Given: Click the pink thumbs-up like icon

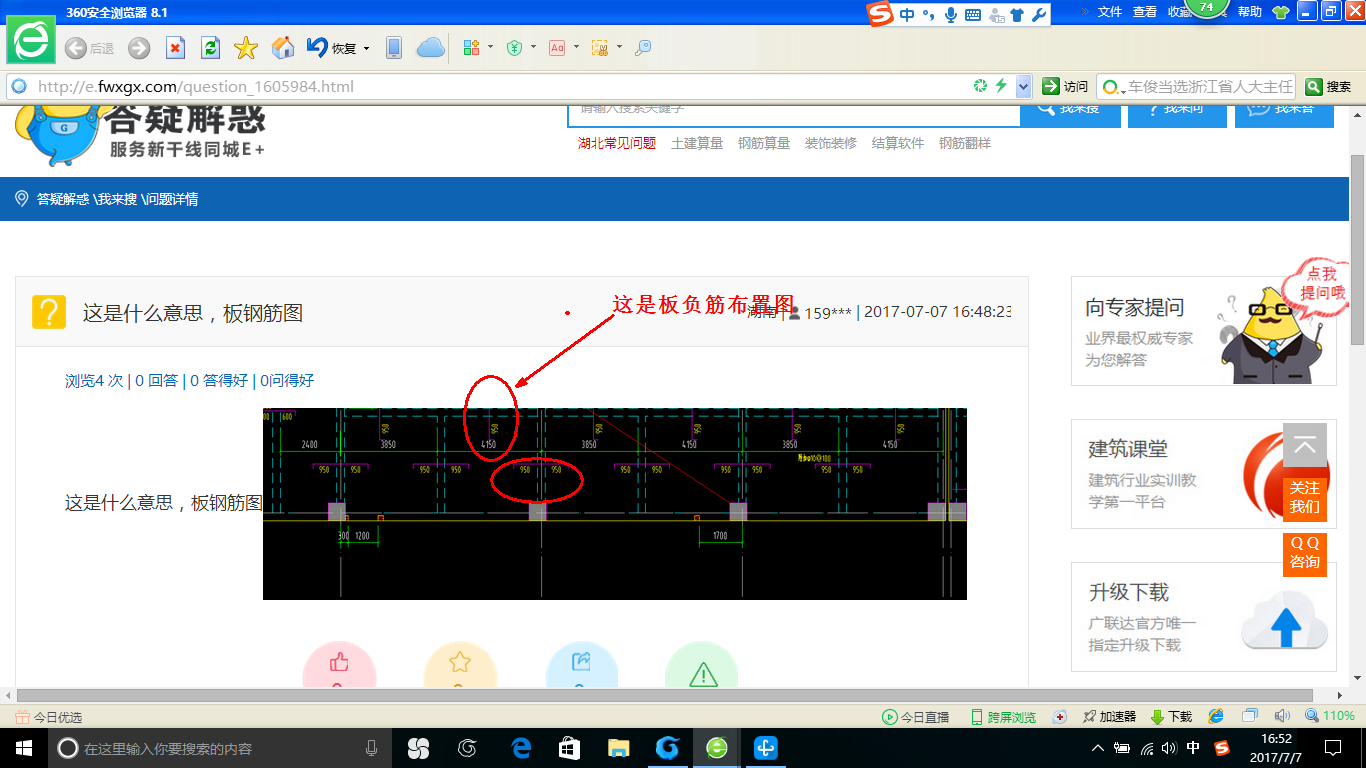Looking at the screenshot, I should [339, 665].
